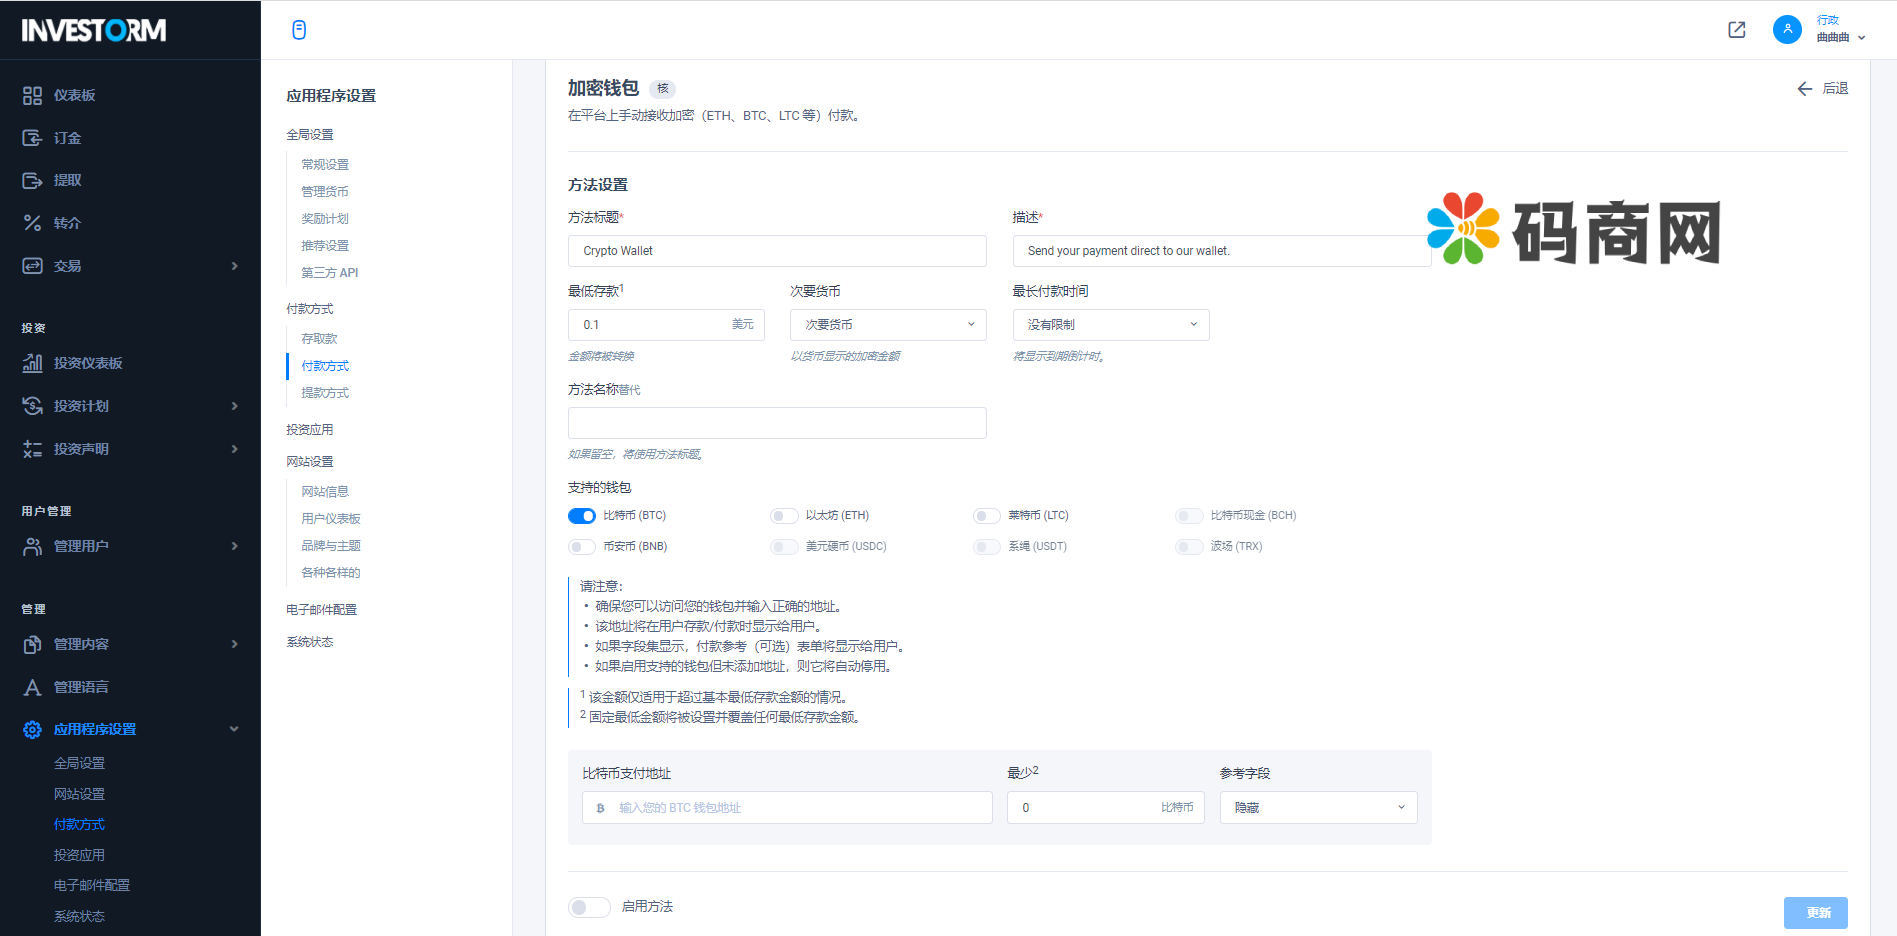Open the 仪表板 dashboard icon in sidebar
The height and width of the screenshot is (936, 1897).
32,95
